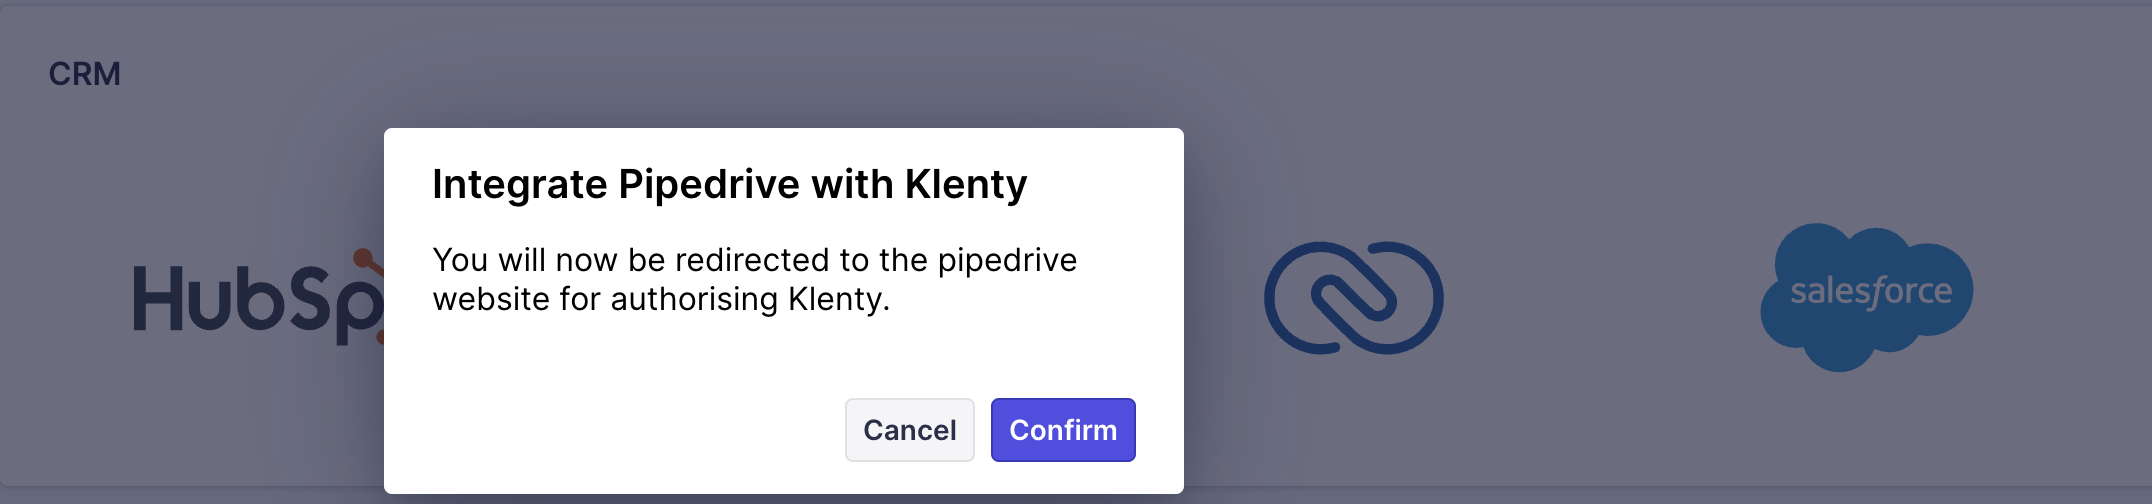Click the "salesforce" text inside the cloud
The height and width of the screenshot is (504, 2152).
tap(1870, 291)
